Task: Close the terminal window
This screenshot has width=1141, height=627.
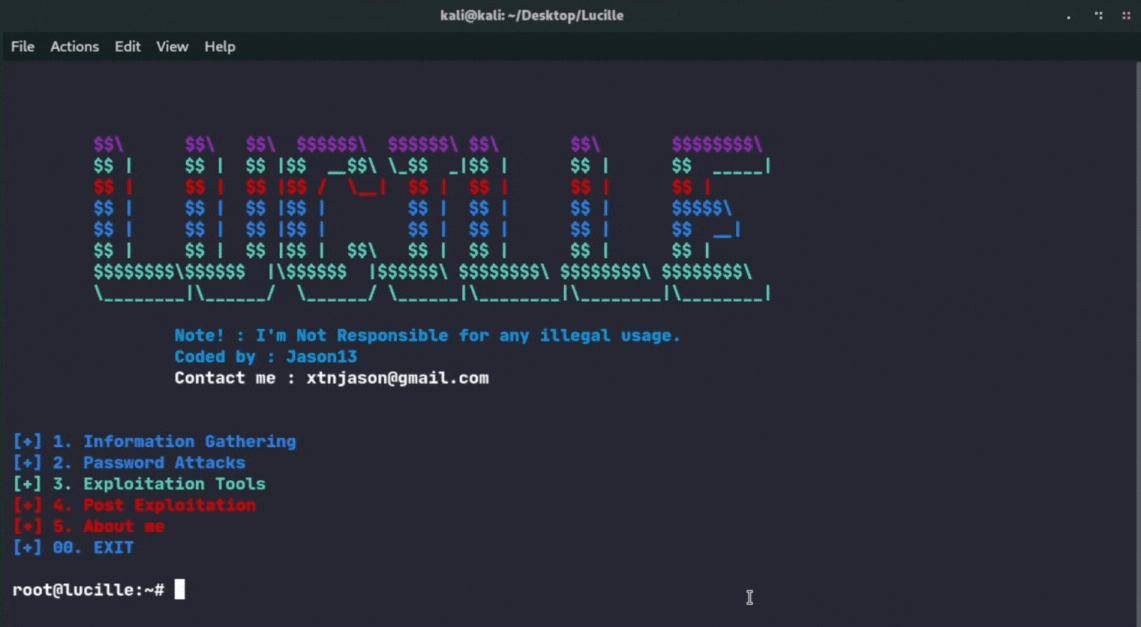Action: click(1126, 15)
